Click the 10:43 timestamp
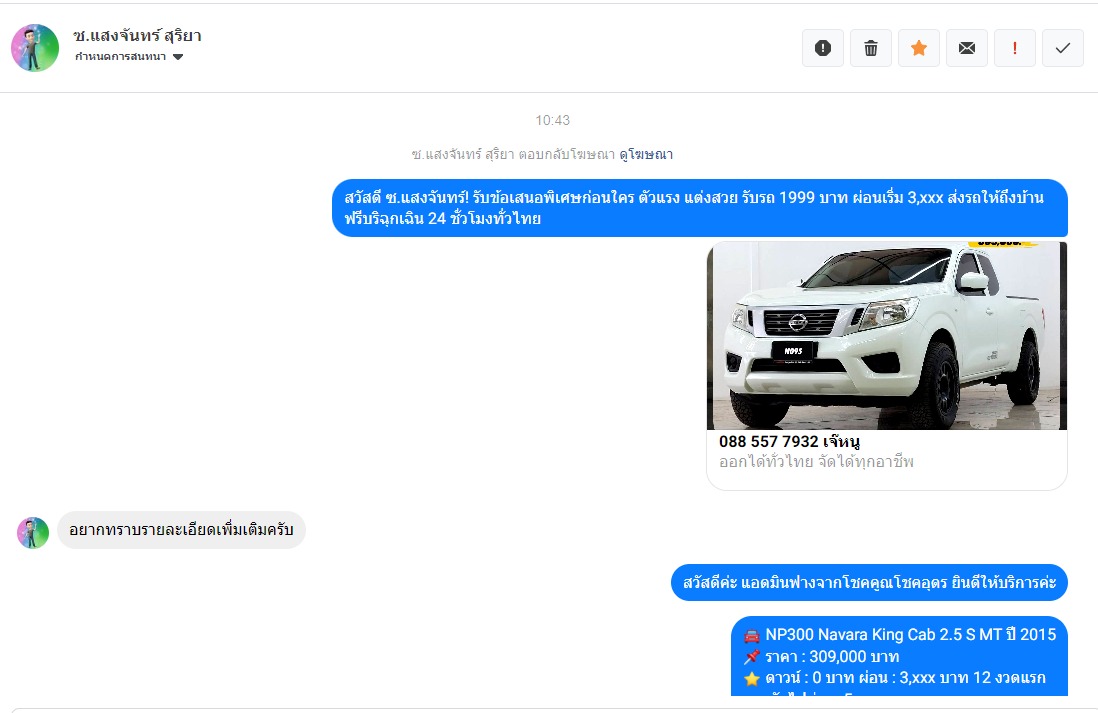 (x=553, y=120)
